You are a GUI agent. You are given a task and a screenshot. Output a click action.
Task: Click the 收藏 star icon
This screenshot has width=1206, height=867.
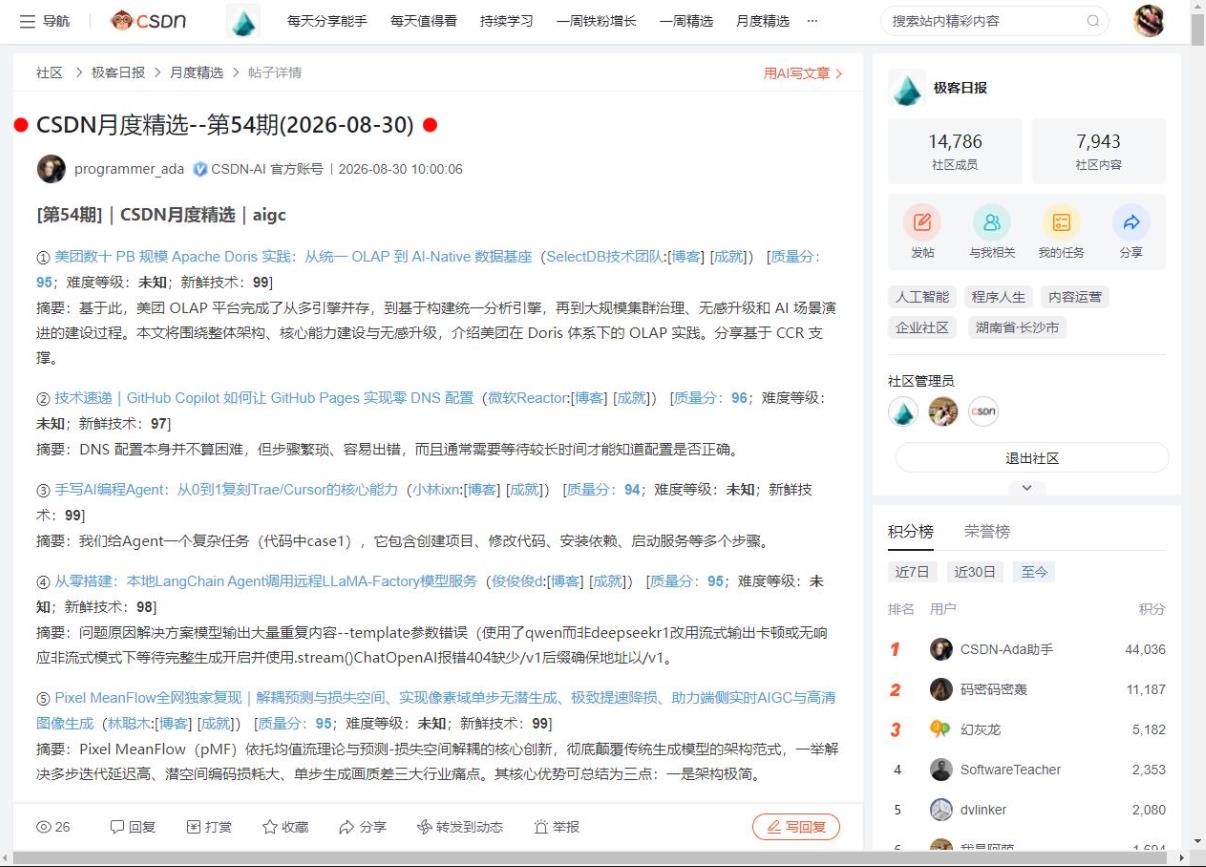click(x=270, y=827)
